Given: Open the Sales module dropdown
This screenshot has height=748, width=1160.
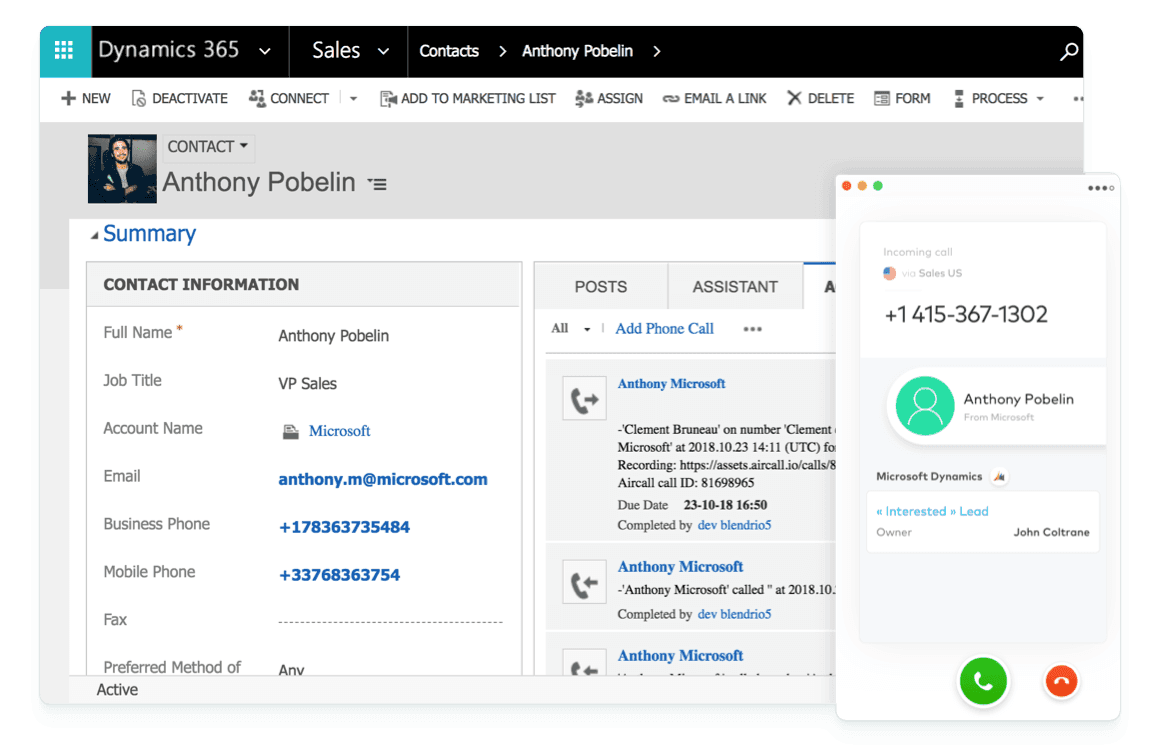Looking at the screenshot, I should coord(383,51).
